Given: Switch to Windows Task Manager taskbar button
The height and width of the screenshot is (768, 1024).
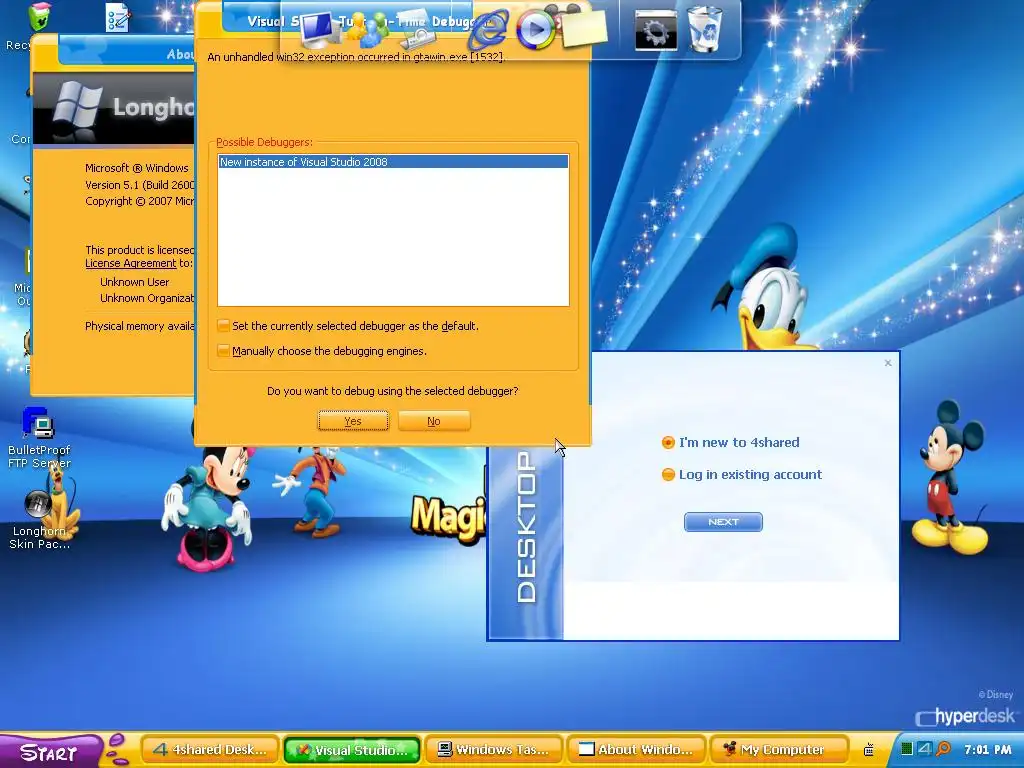Looking at the screenshot, I should 494,750.
